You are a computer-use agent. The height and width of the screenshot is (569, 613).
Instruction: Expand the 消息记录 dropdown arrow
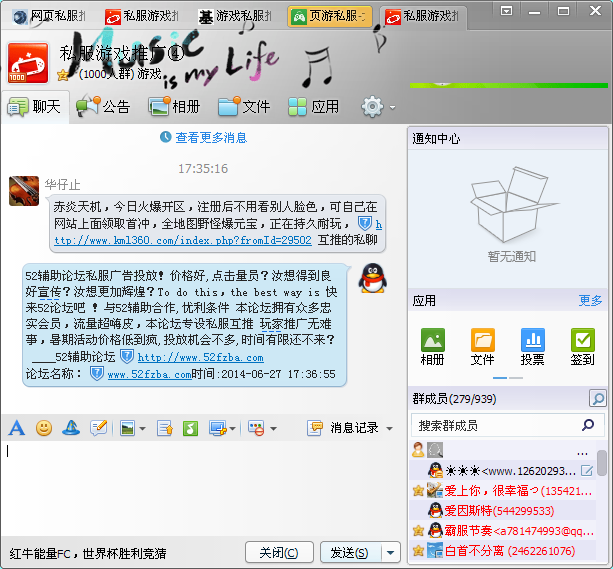[x=389, y=429]
